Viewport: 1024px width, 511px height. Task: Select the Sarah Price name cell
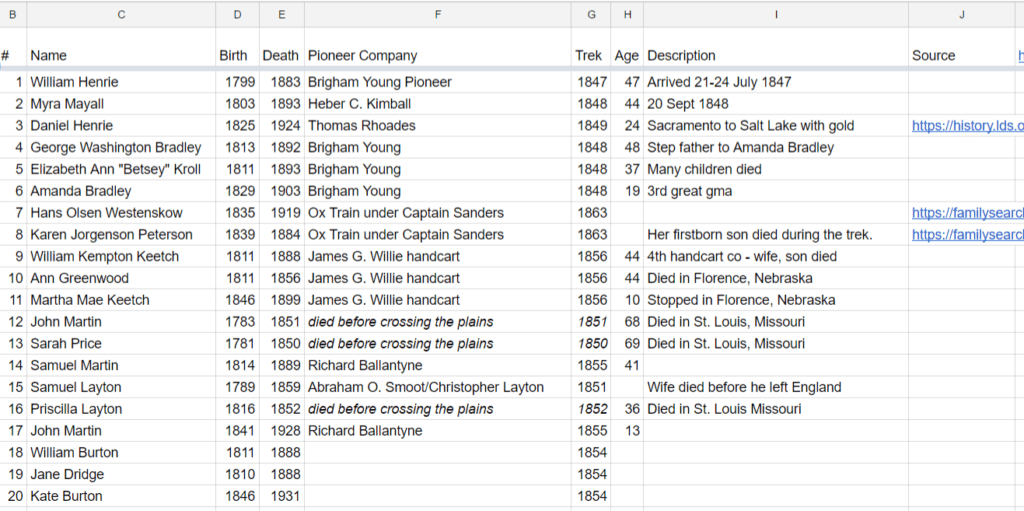point(121,343)
